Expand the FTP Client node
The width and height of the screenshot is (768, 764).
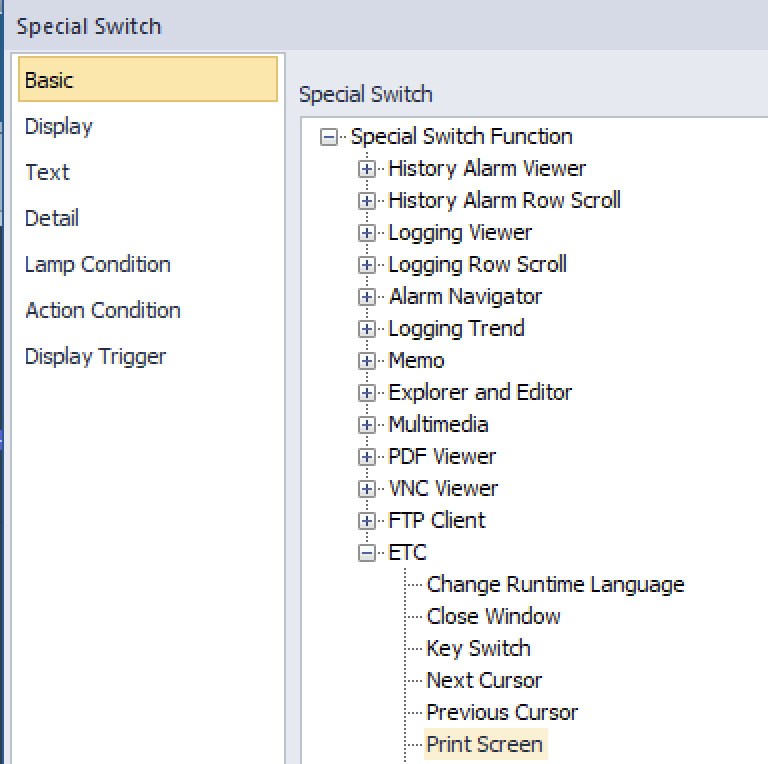[366, 521]
